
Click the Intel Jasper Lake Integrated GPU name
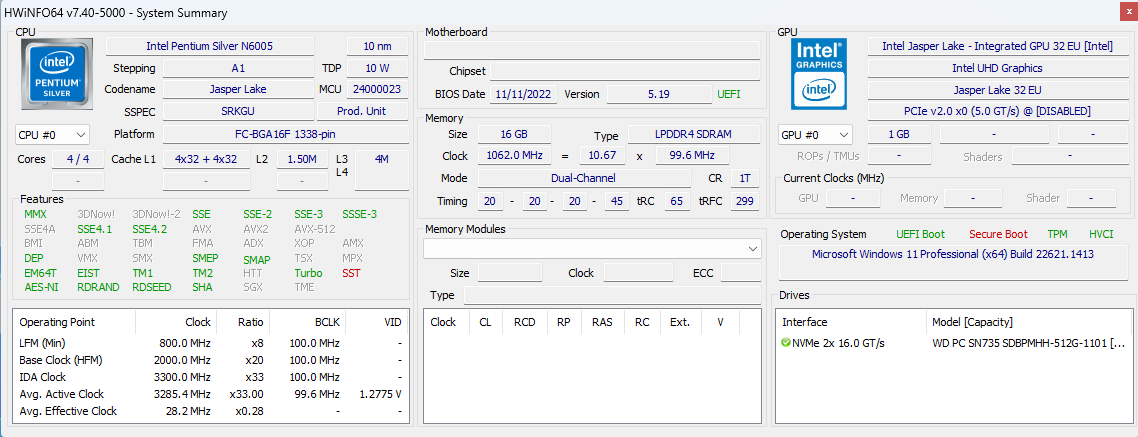[996, 46]
